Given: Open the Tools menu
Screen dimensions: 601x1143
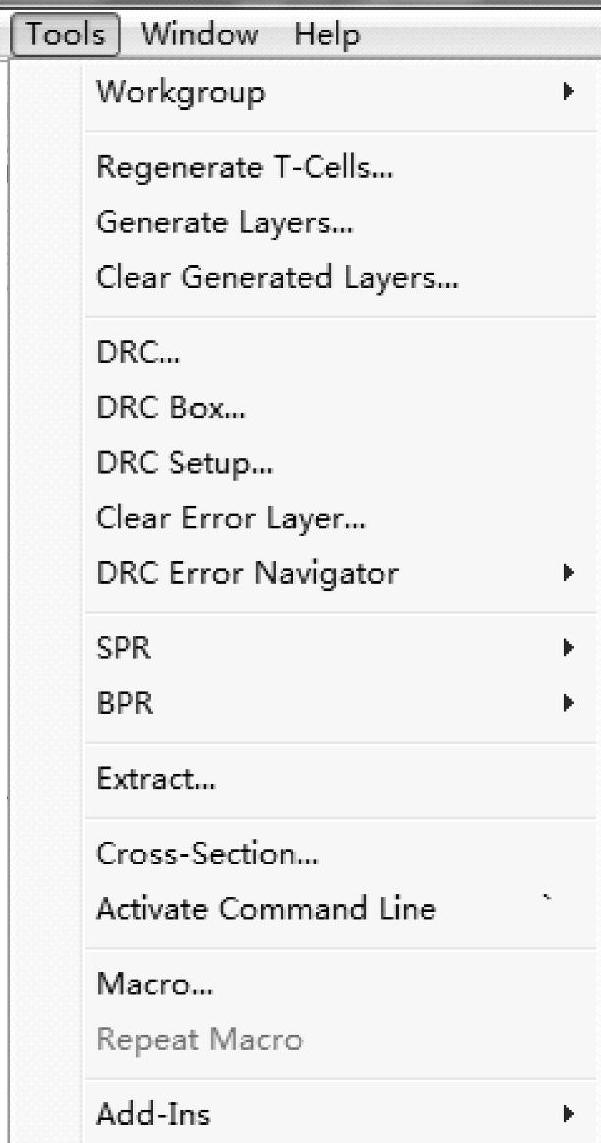Looking at the screenshot, I should click(x=66, y=36).
